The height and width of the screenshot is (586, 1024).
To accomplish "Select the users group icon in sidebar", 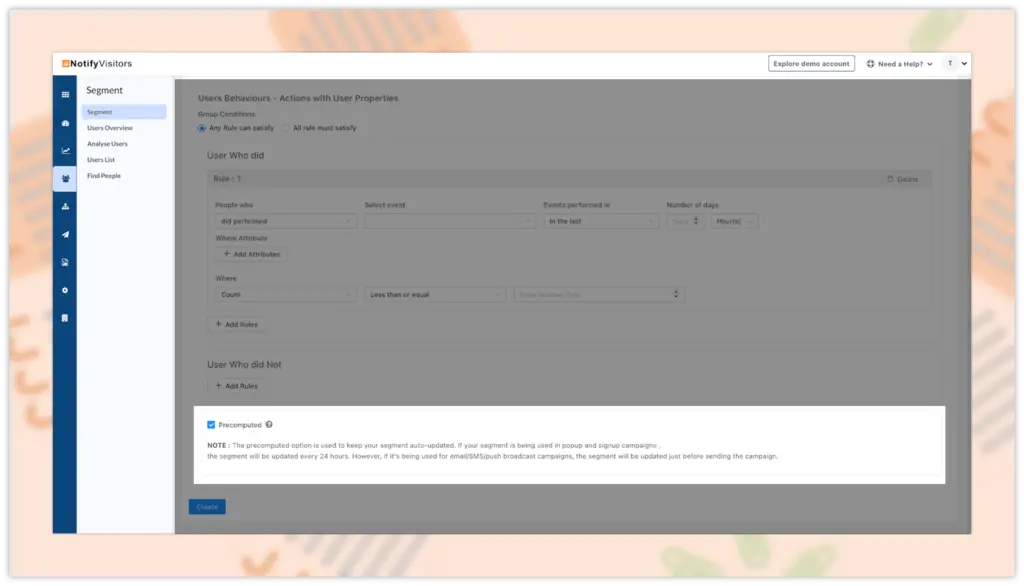I will 65,179.
